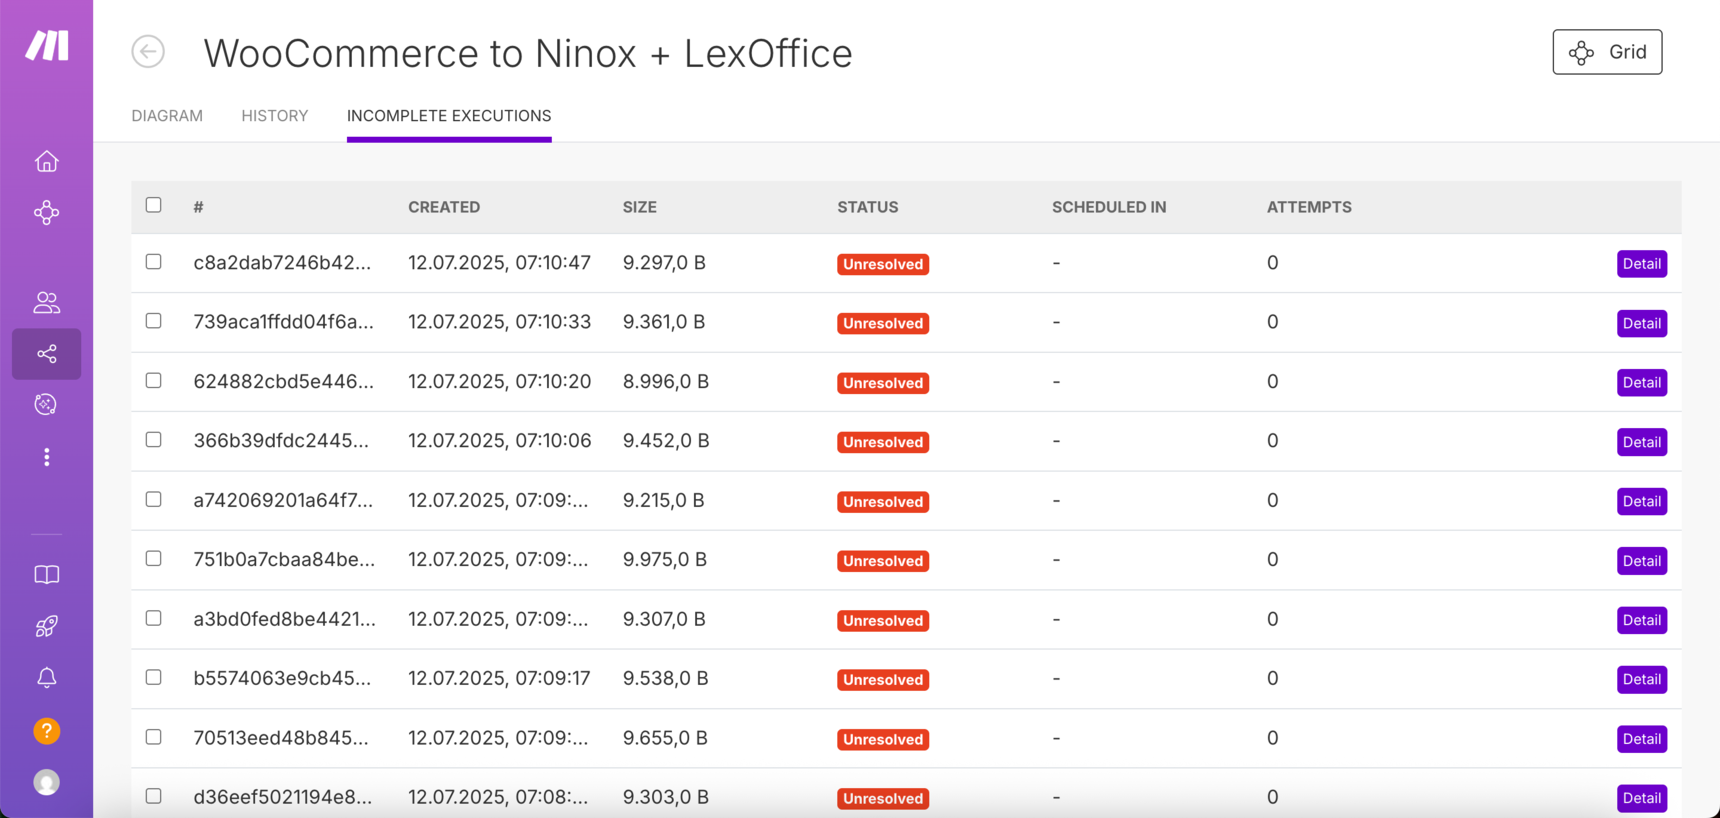
Task: Open the orange Help question icon
Action: (x=46, y=731)
